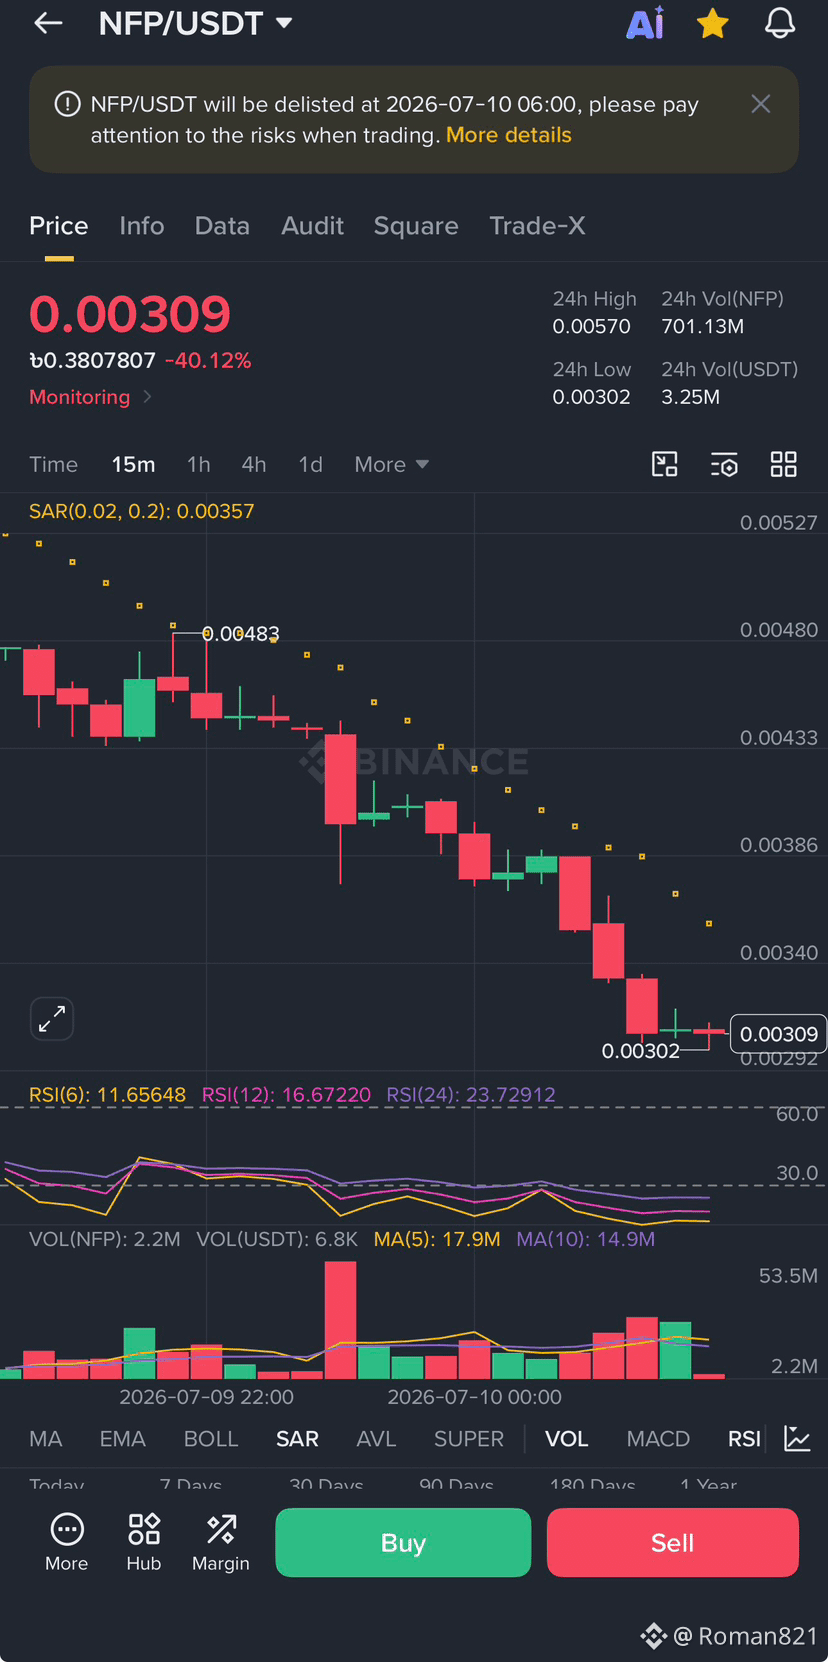Viewport: 828px width, 1662px height.
Task: Select the 15m interval
Action: [x=133, y=465]
